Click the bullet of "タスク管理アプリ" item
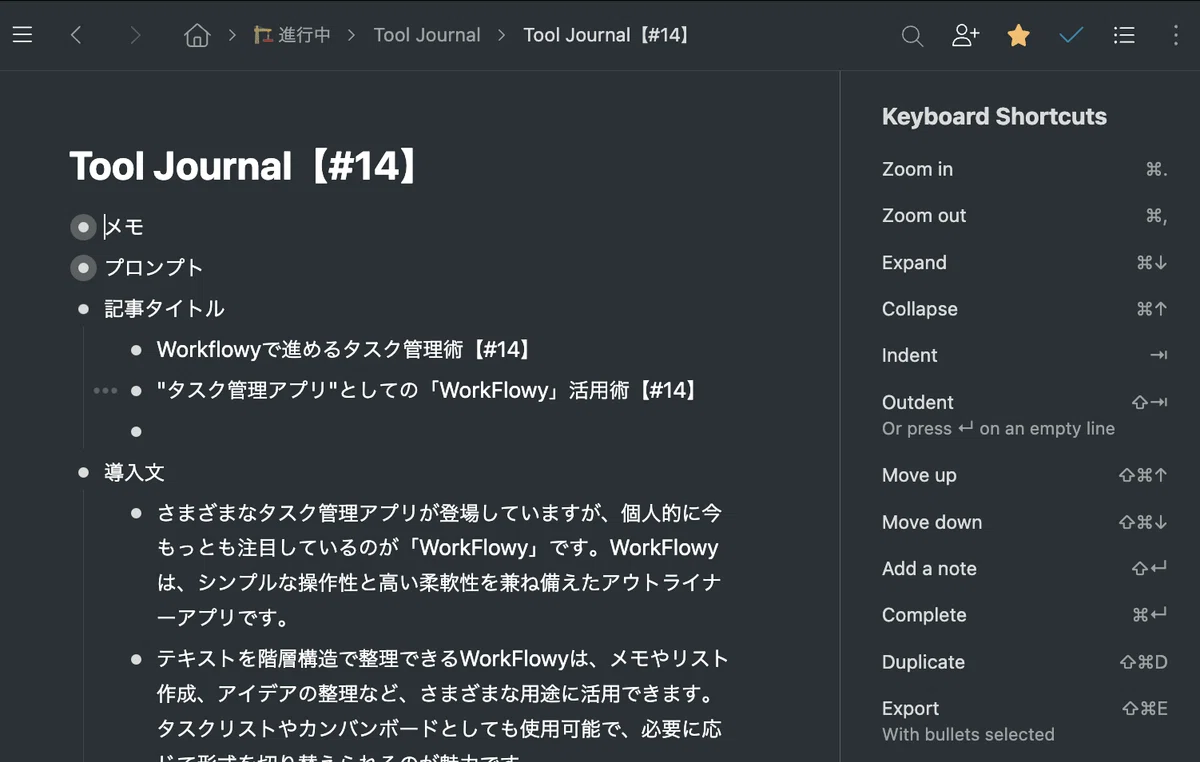This screenshot has height=762, width=1200. click(136, 391)
